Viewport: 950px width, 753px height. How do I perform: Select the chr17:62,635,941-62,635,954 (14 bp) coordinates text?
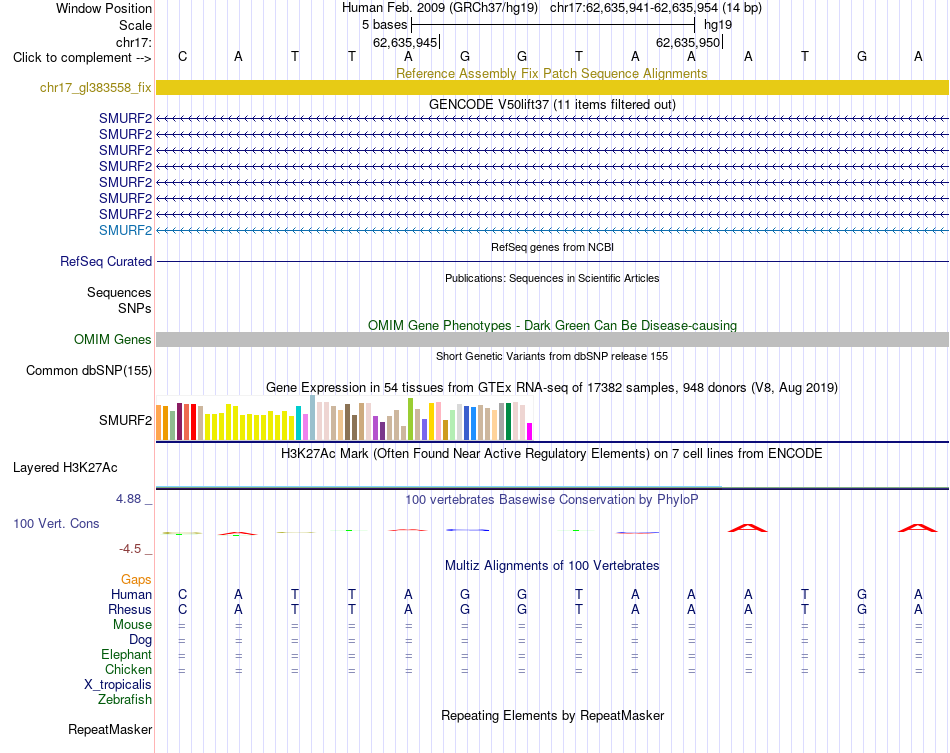(656, 8)
